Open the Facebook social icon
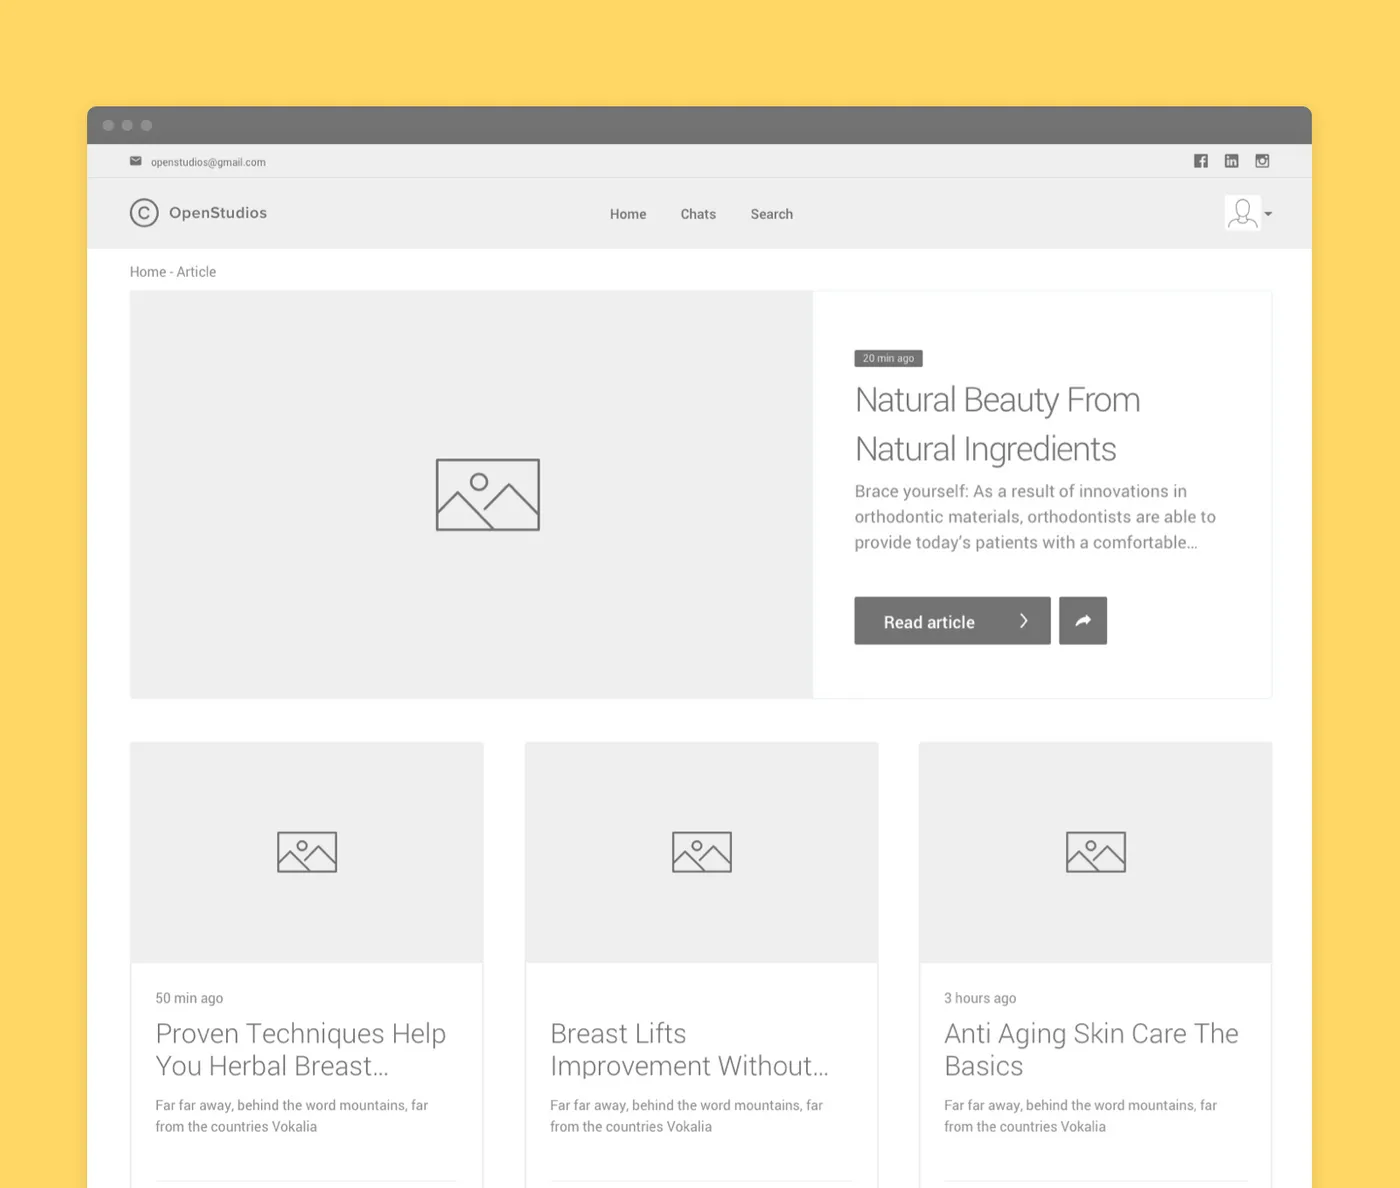This screenshot has width=1400, height=1188. pyautogui.click(x=1201, y=161)
